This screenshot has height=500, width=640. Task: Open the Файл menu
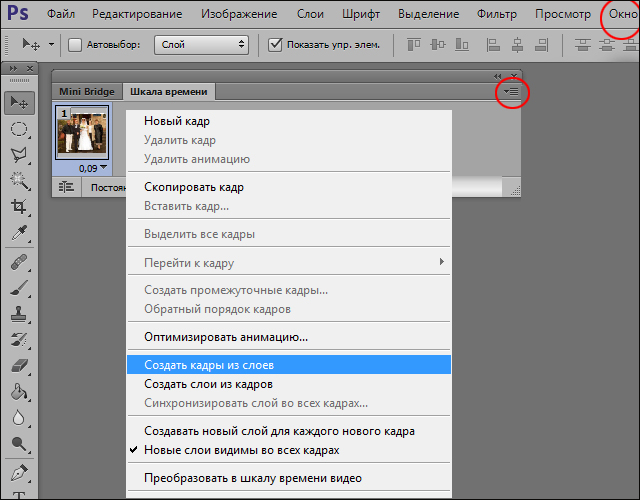(61, 14)
